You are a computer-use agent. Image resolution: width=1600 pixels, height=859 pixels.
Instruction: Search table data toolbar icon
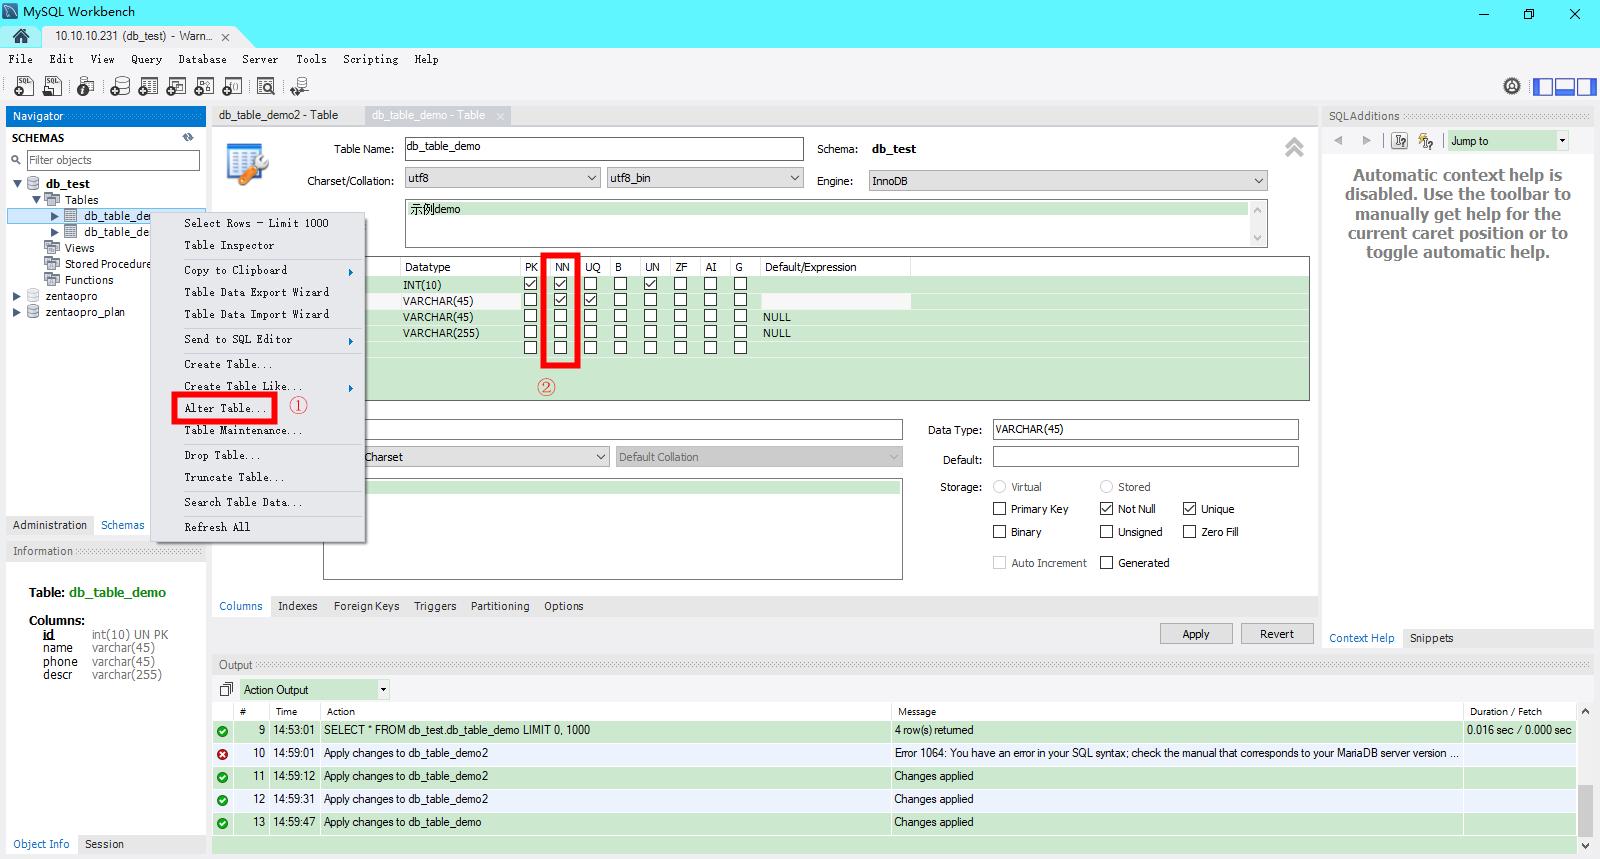266,87
